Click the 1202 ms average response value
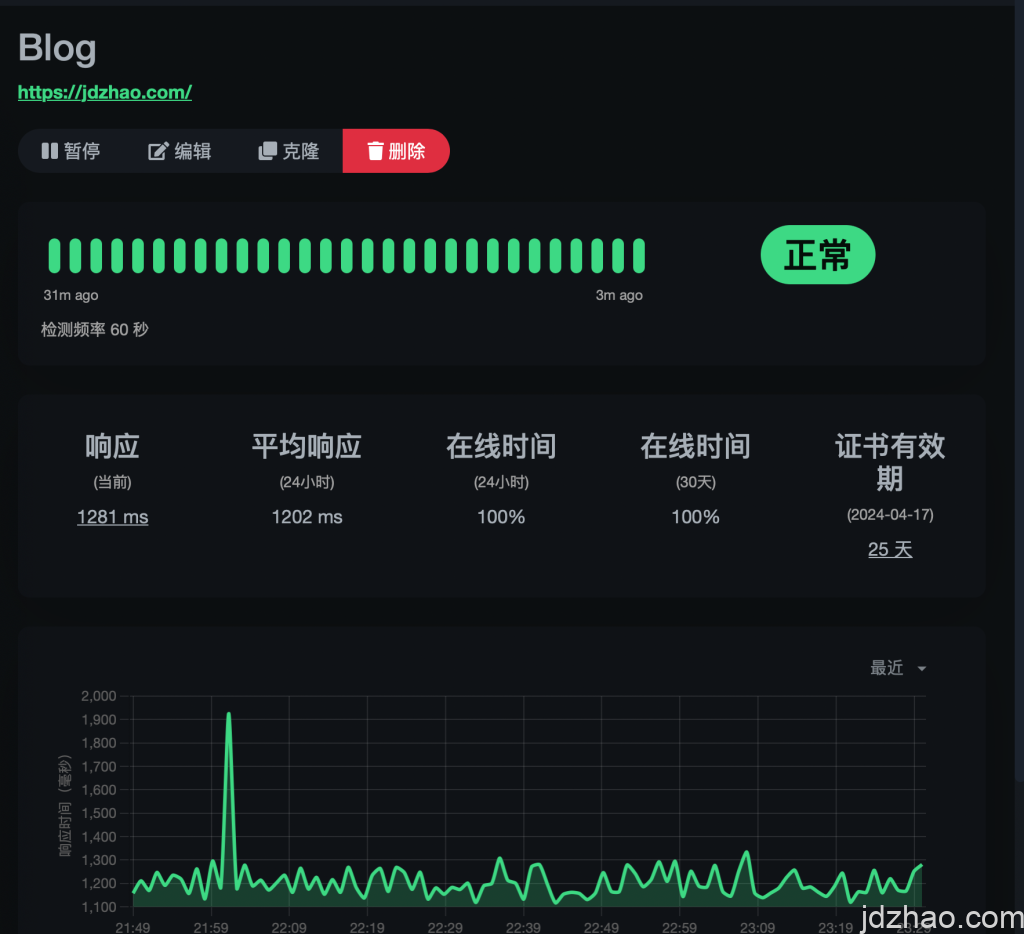Image resolution: width=1024 pixels, height=934 pixels. [x=307, y=517]
